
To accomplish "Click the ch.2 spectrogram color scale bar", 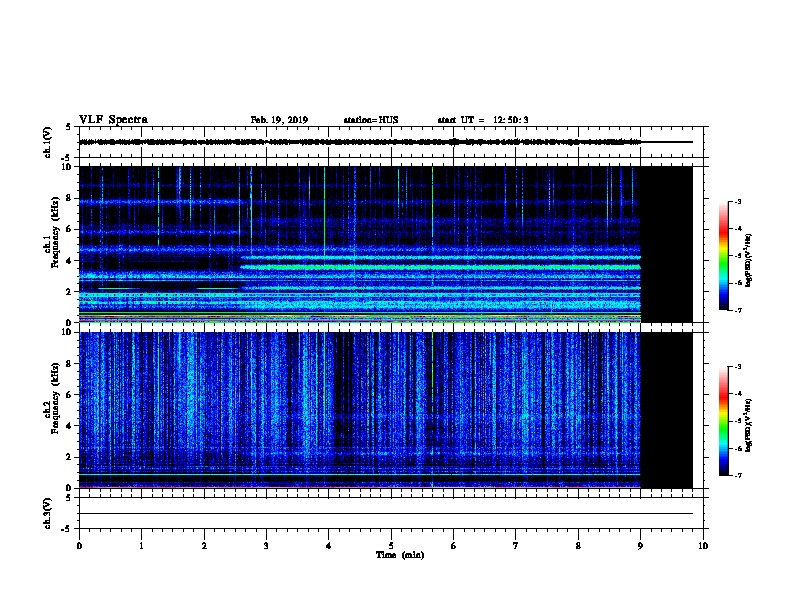I will pyautogui.click(x=723, y=421).
